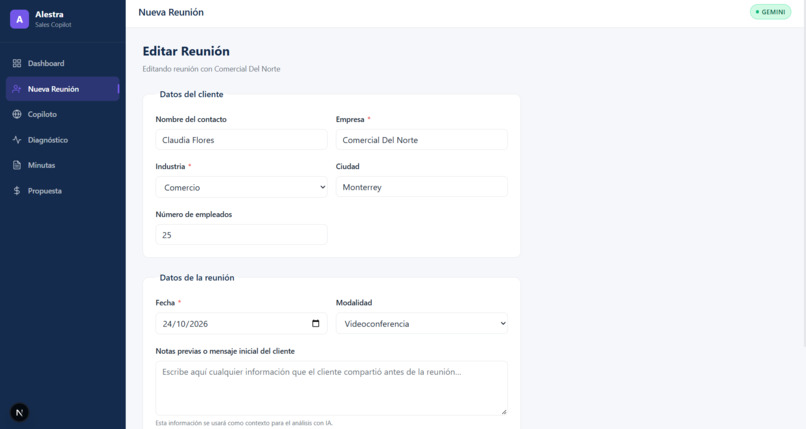Click the Diagnóstico pulse icon
The width and height of the screenshot is (806, 429).
[x=17, y=140]
